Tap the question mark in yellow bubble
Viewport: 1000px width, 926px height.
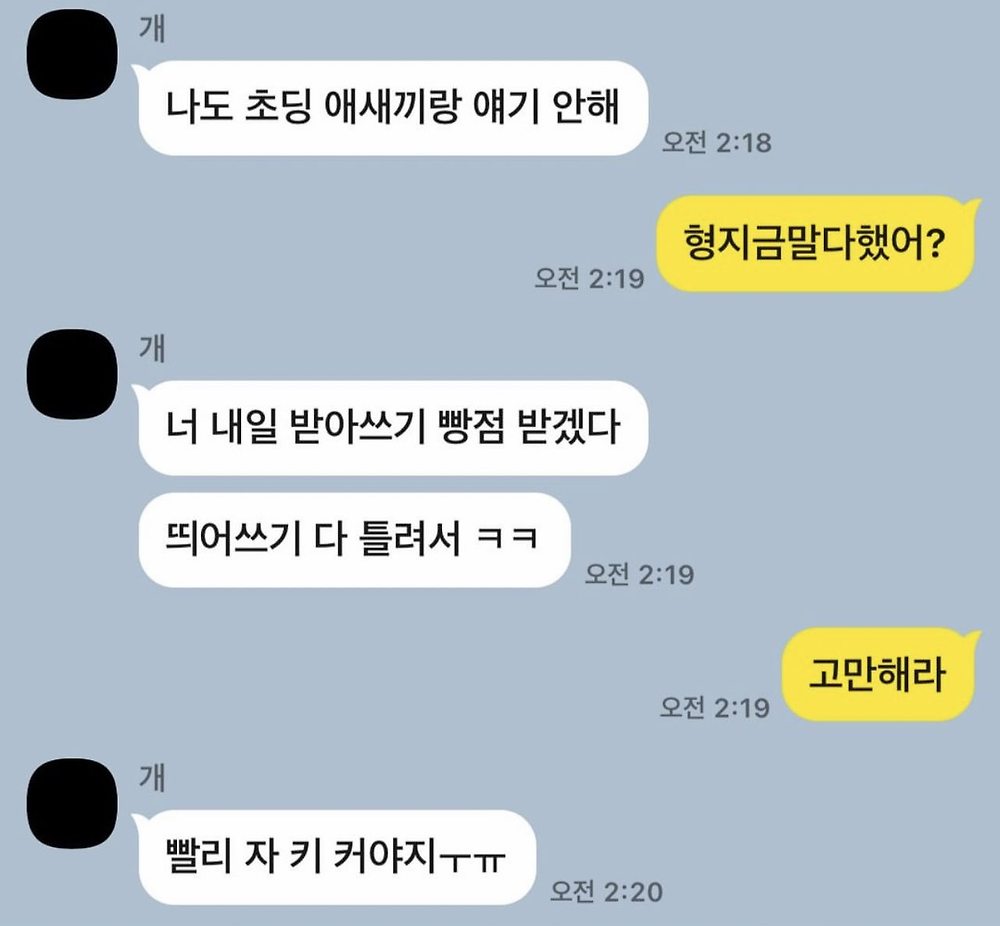(933, 244)
